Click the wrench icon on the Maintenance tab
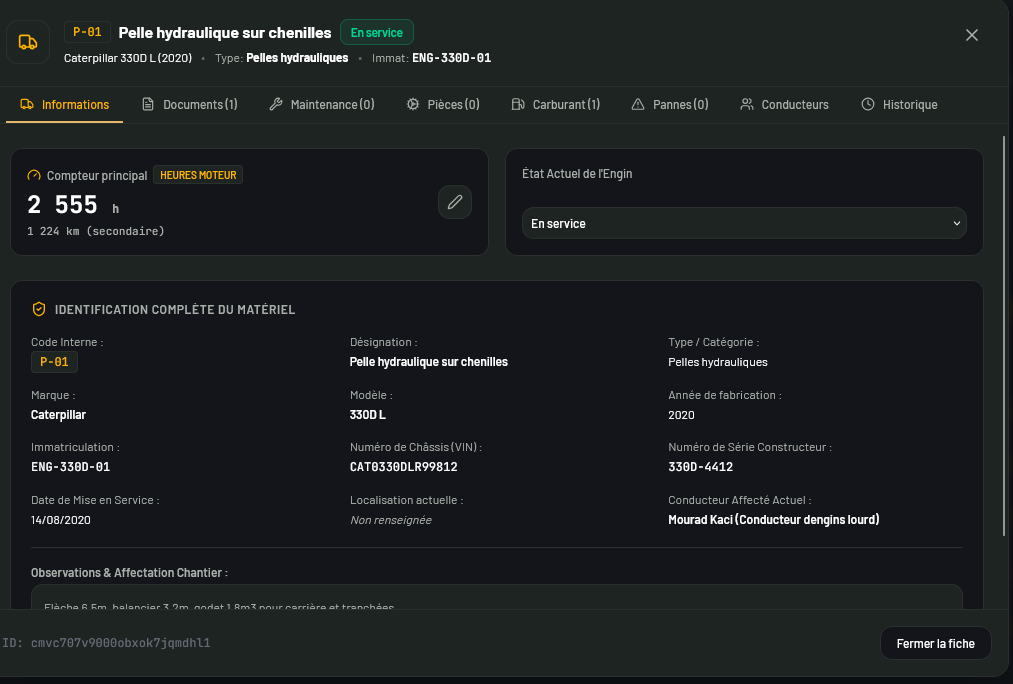The height and width of the screenshot is (684, 1013). (x=276, y=105)
